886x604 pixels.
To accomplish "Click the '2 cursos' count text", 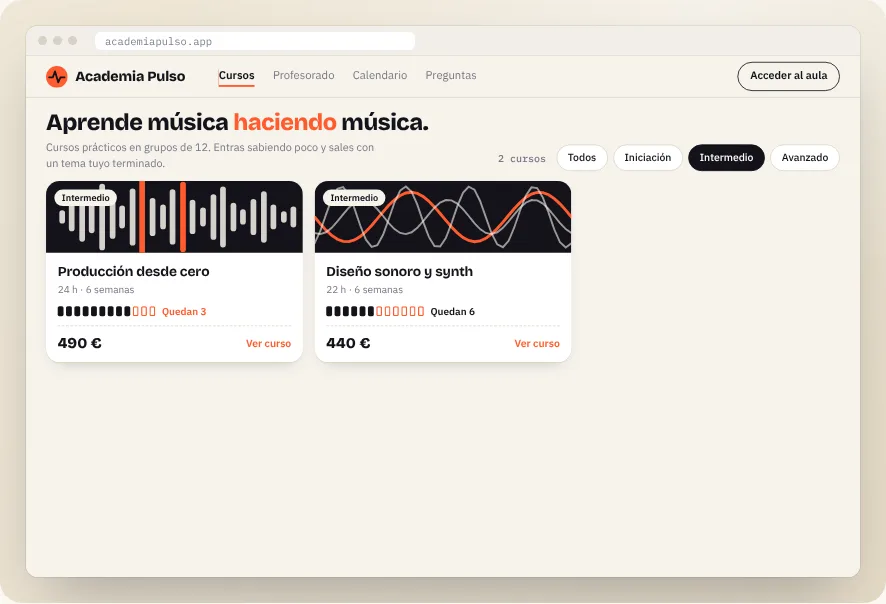I will click(x=522, y=159).
